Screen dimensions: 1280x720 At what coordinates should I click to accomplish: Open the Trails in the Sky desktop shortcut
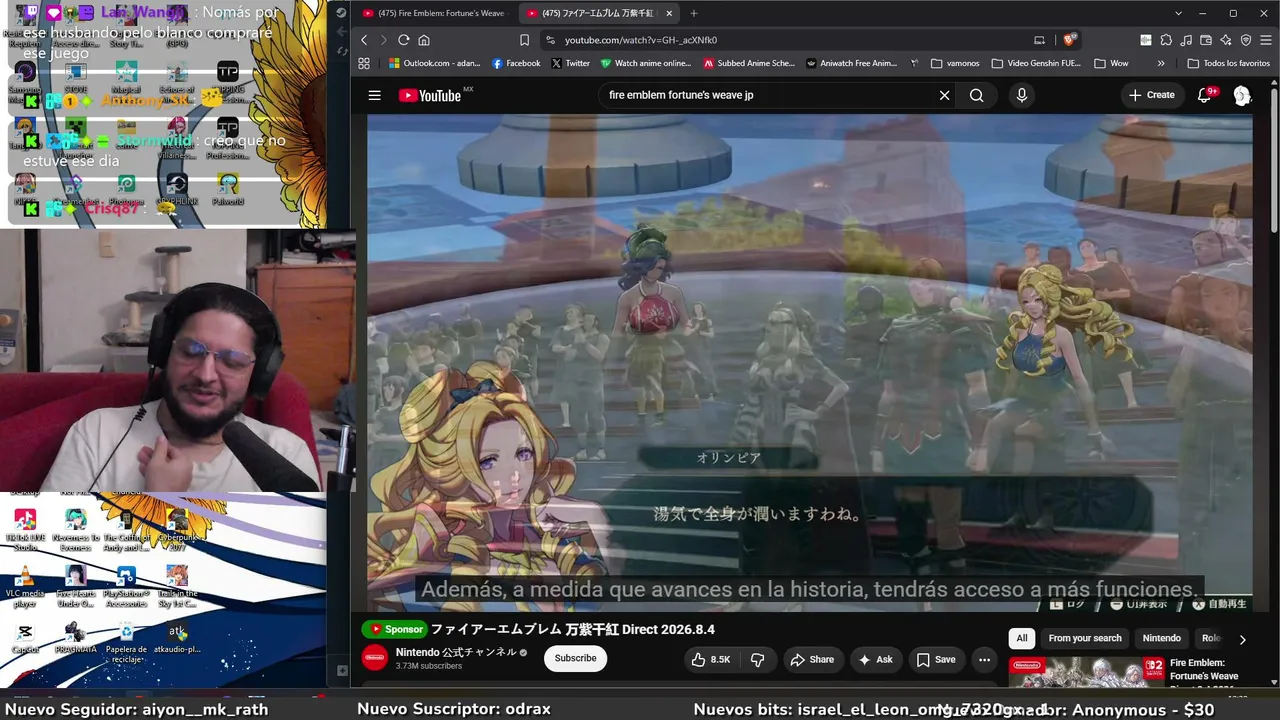[x=177, y=586]
